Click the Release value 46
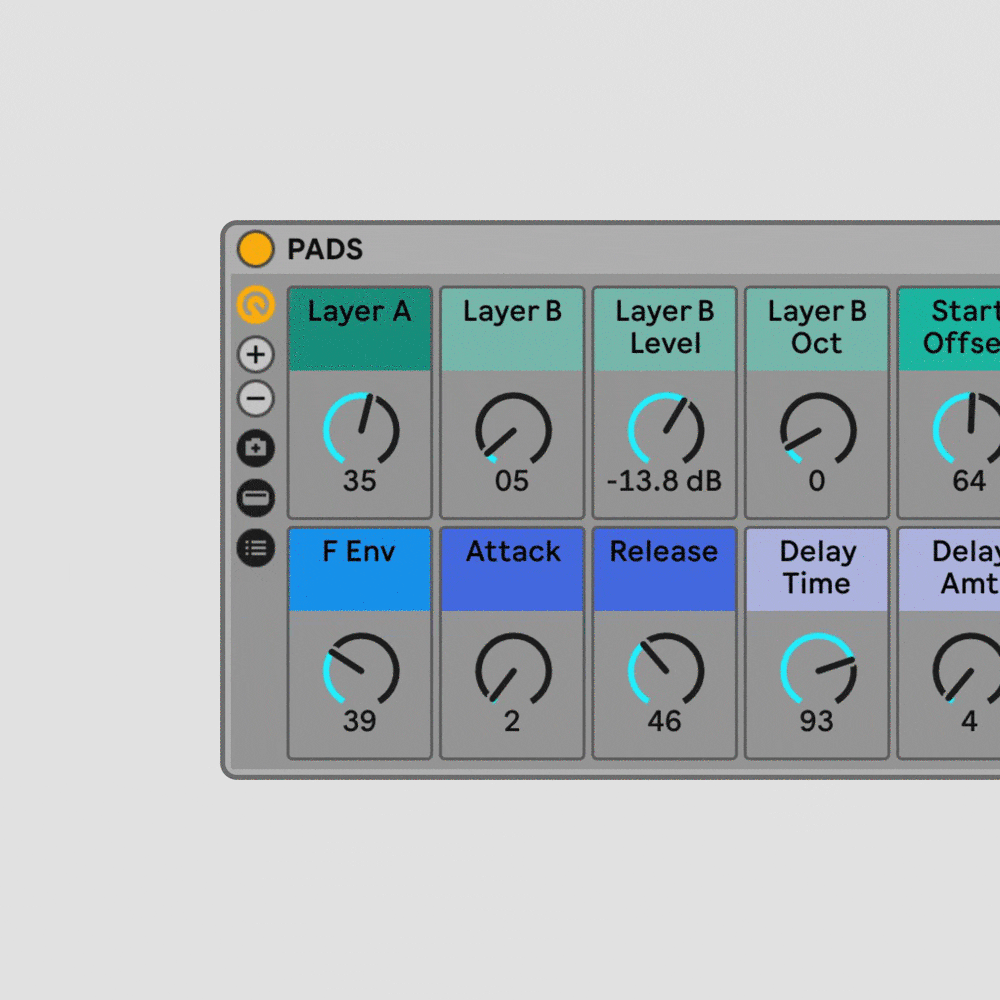Image resolution: width=1000 pixels, height=1000 pixels. tap(665, 721)
